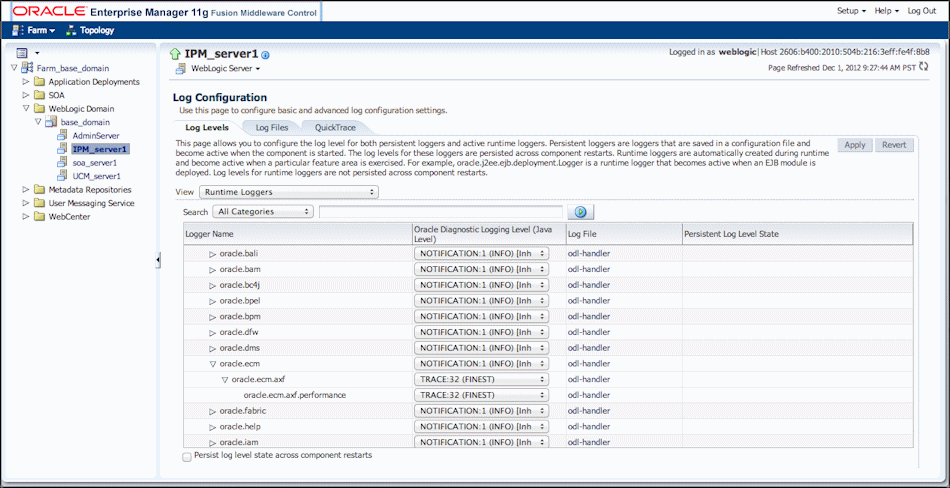Enable Persist log level state checkbox
Viewport: 950px width, 488px height.
click(186, 457)
